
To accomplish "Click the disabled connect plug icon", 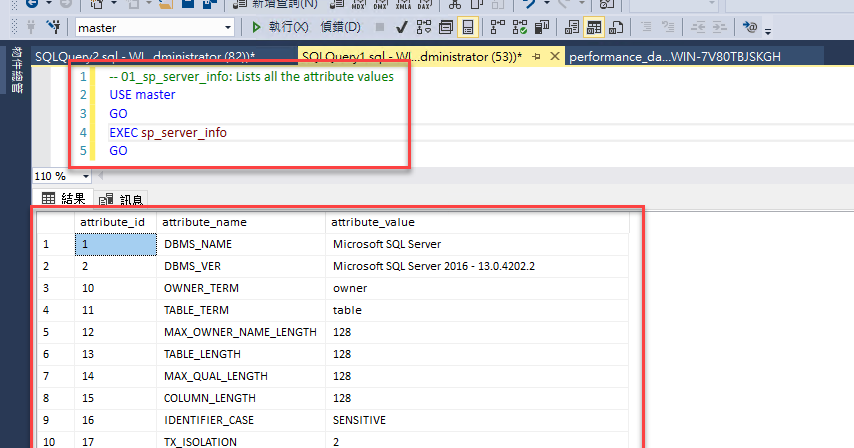I will point(31,26).
